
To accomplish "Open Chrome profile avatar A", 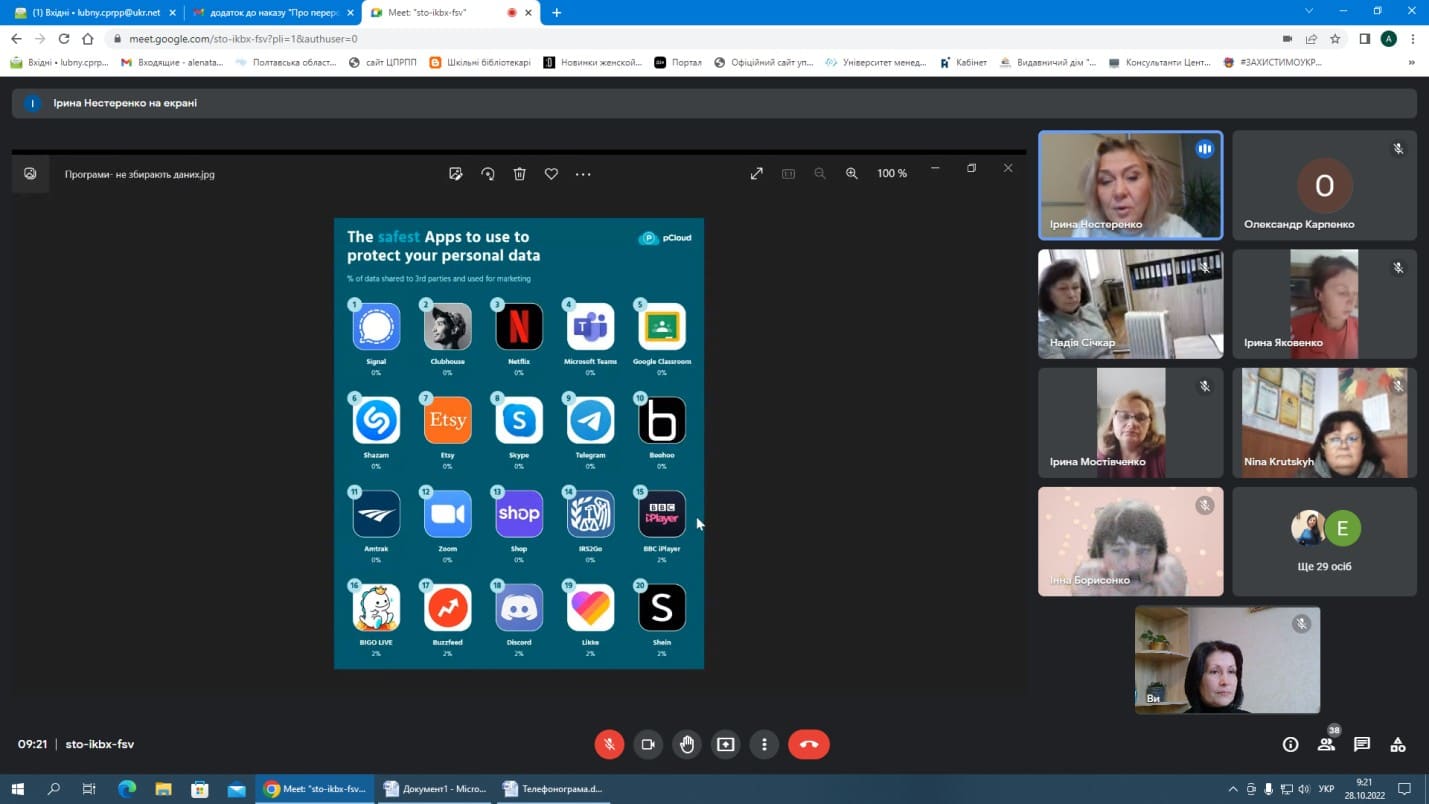I will pos(1389,39).
